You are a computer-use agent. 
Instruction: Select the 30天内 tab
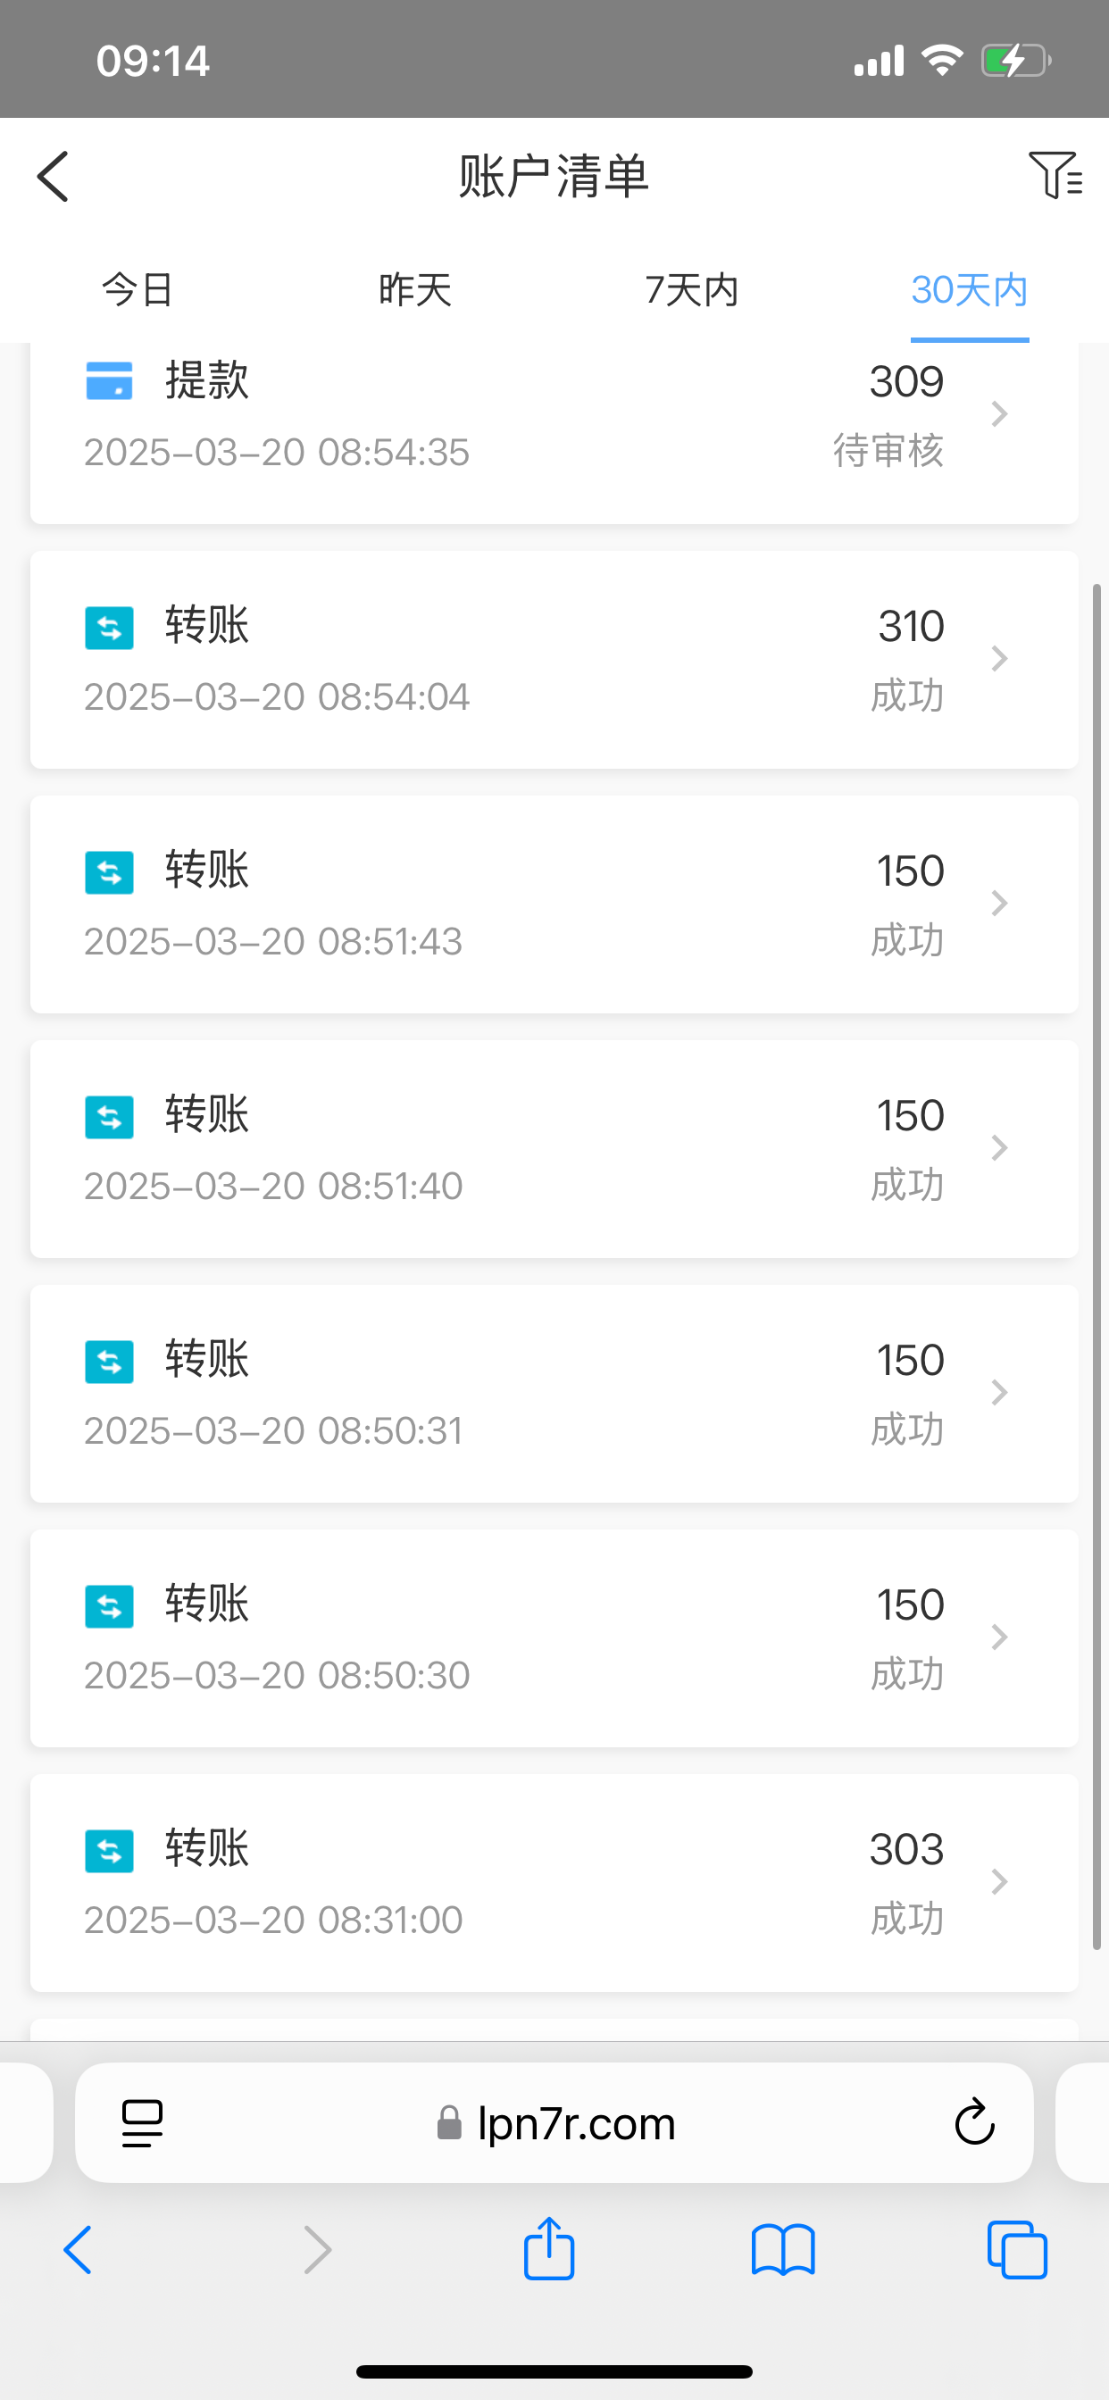coord(969,290)
